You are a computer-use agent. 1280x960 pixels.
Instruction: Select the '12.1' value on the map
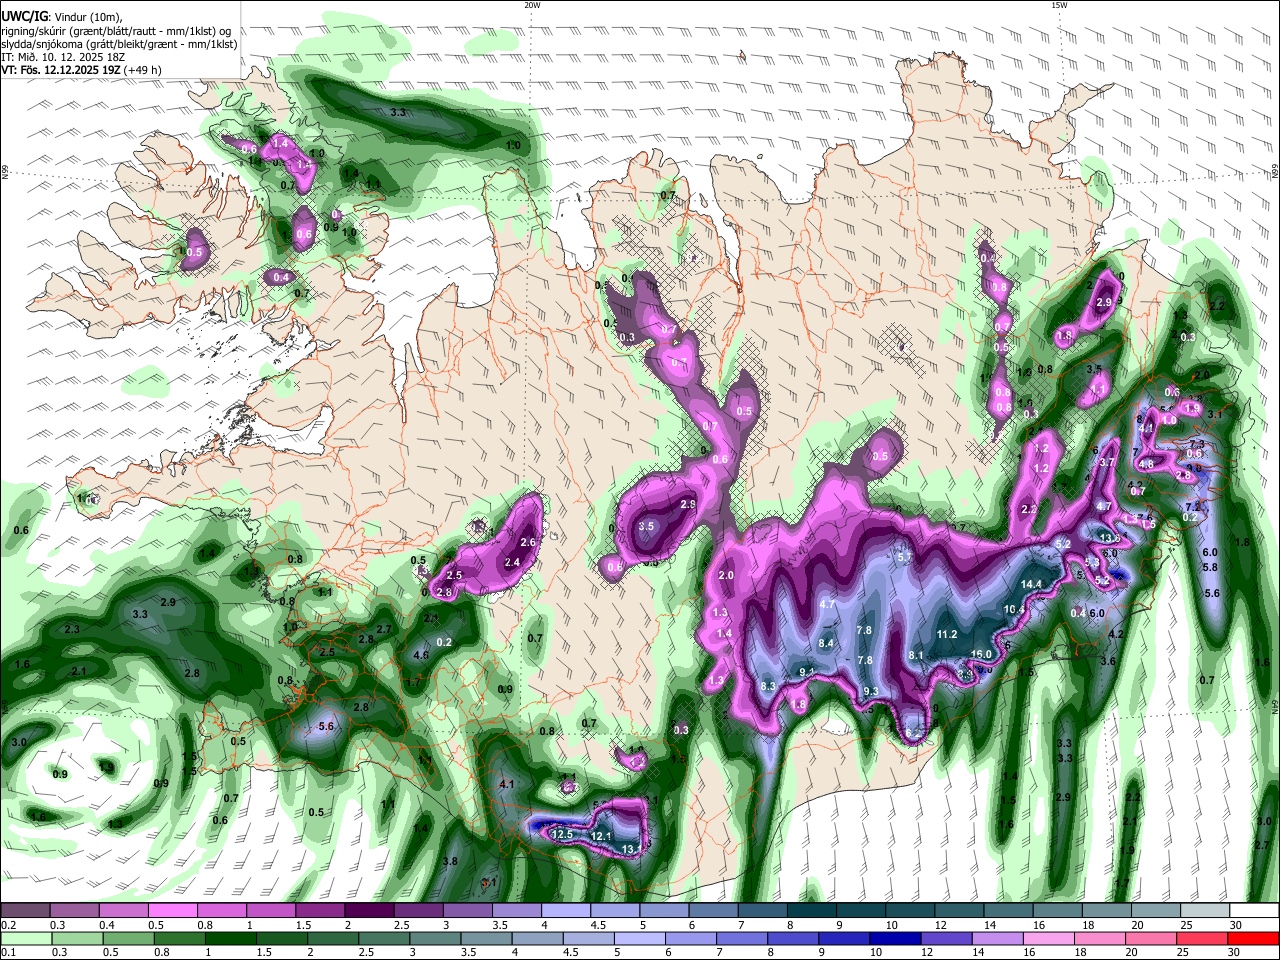click(600, 836)
